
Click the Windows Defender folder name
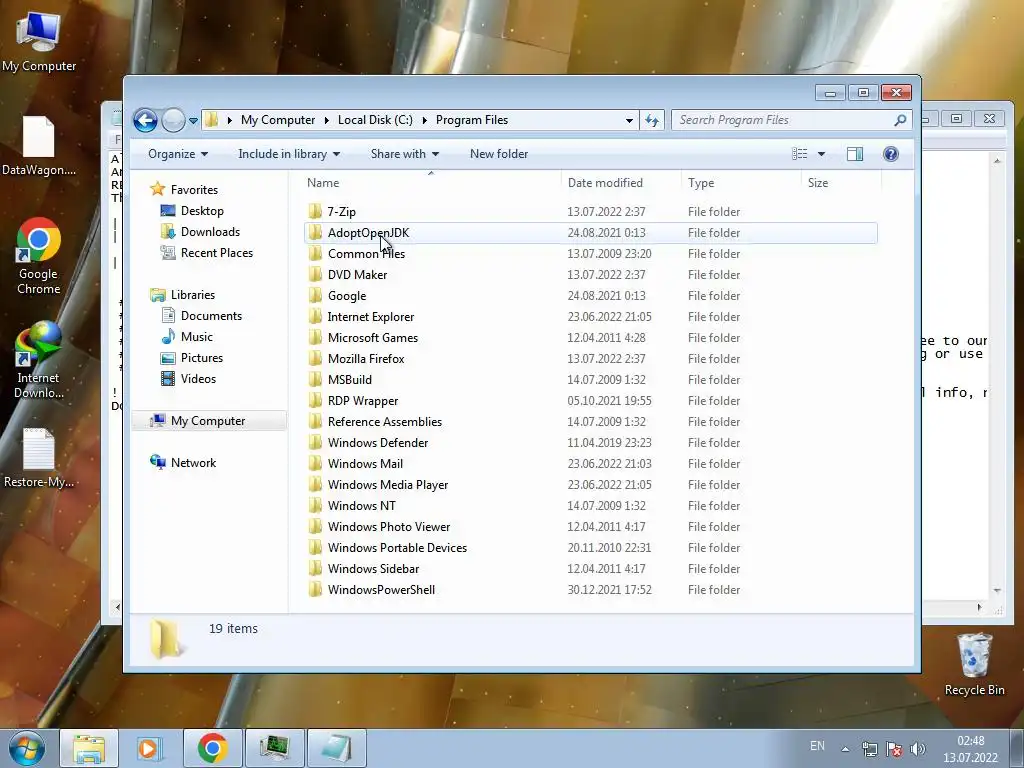point(377,443)
